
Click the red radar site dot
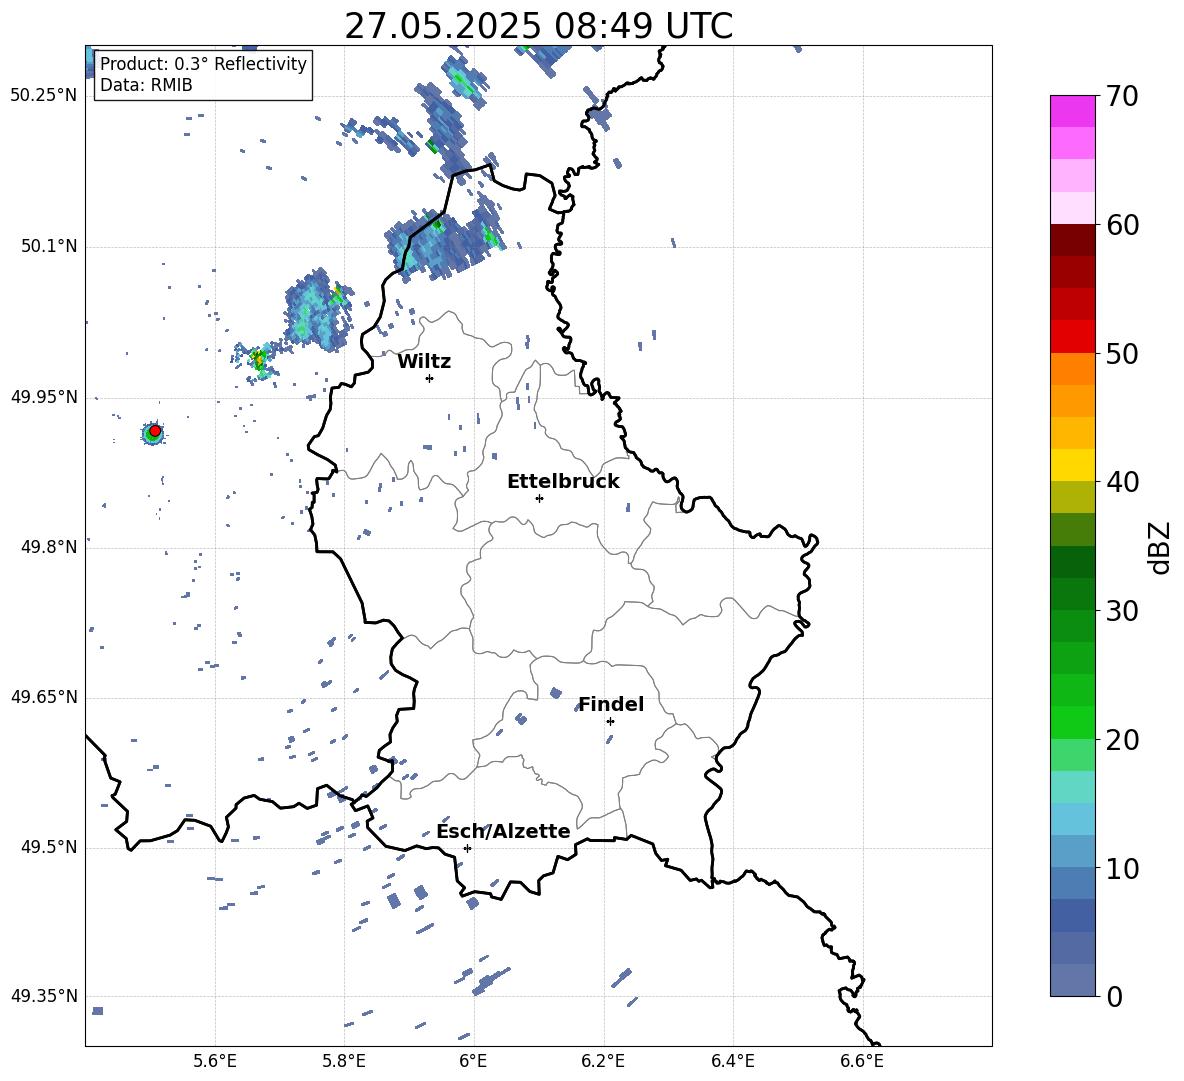(x=155, y=431)
